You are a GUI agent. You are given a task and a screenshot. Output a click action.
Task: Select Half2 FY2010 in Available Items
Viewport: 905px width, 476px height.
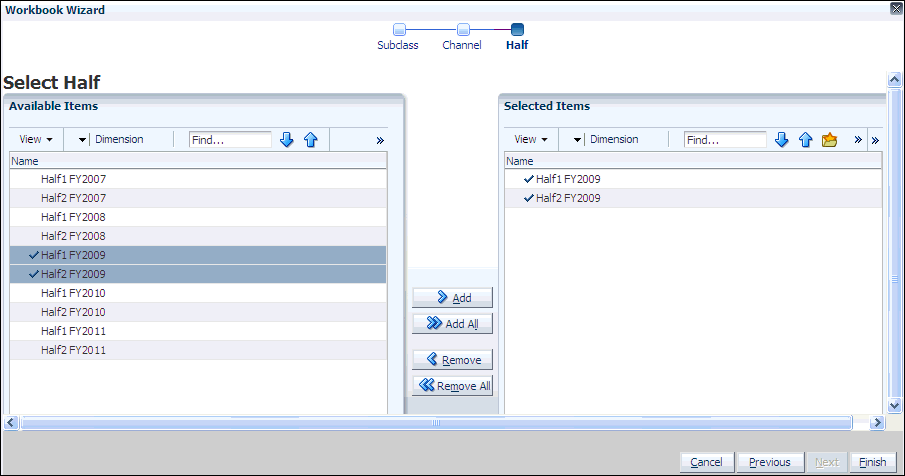[198, 312]
